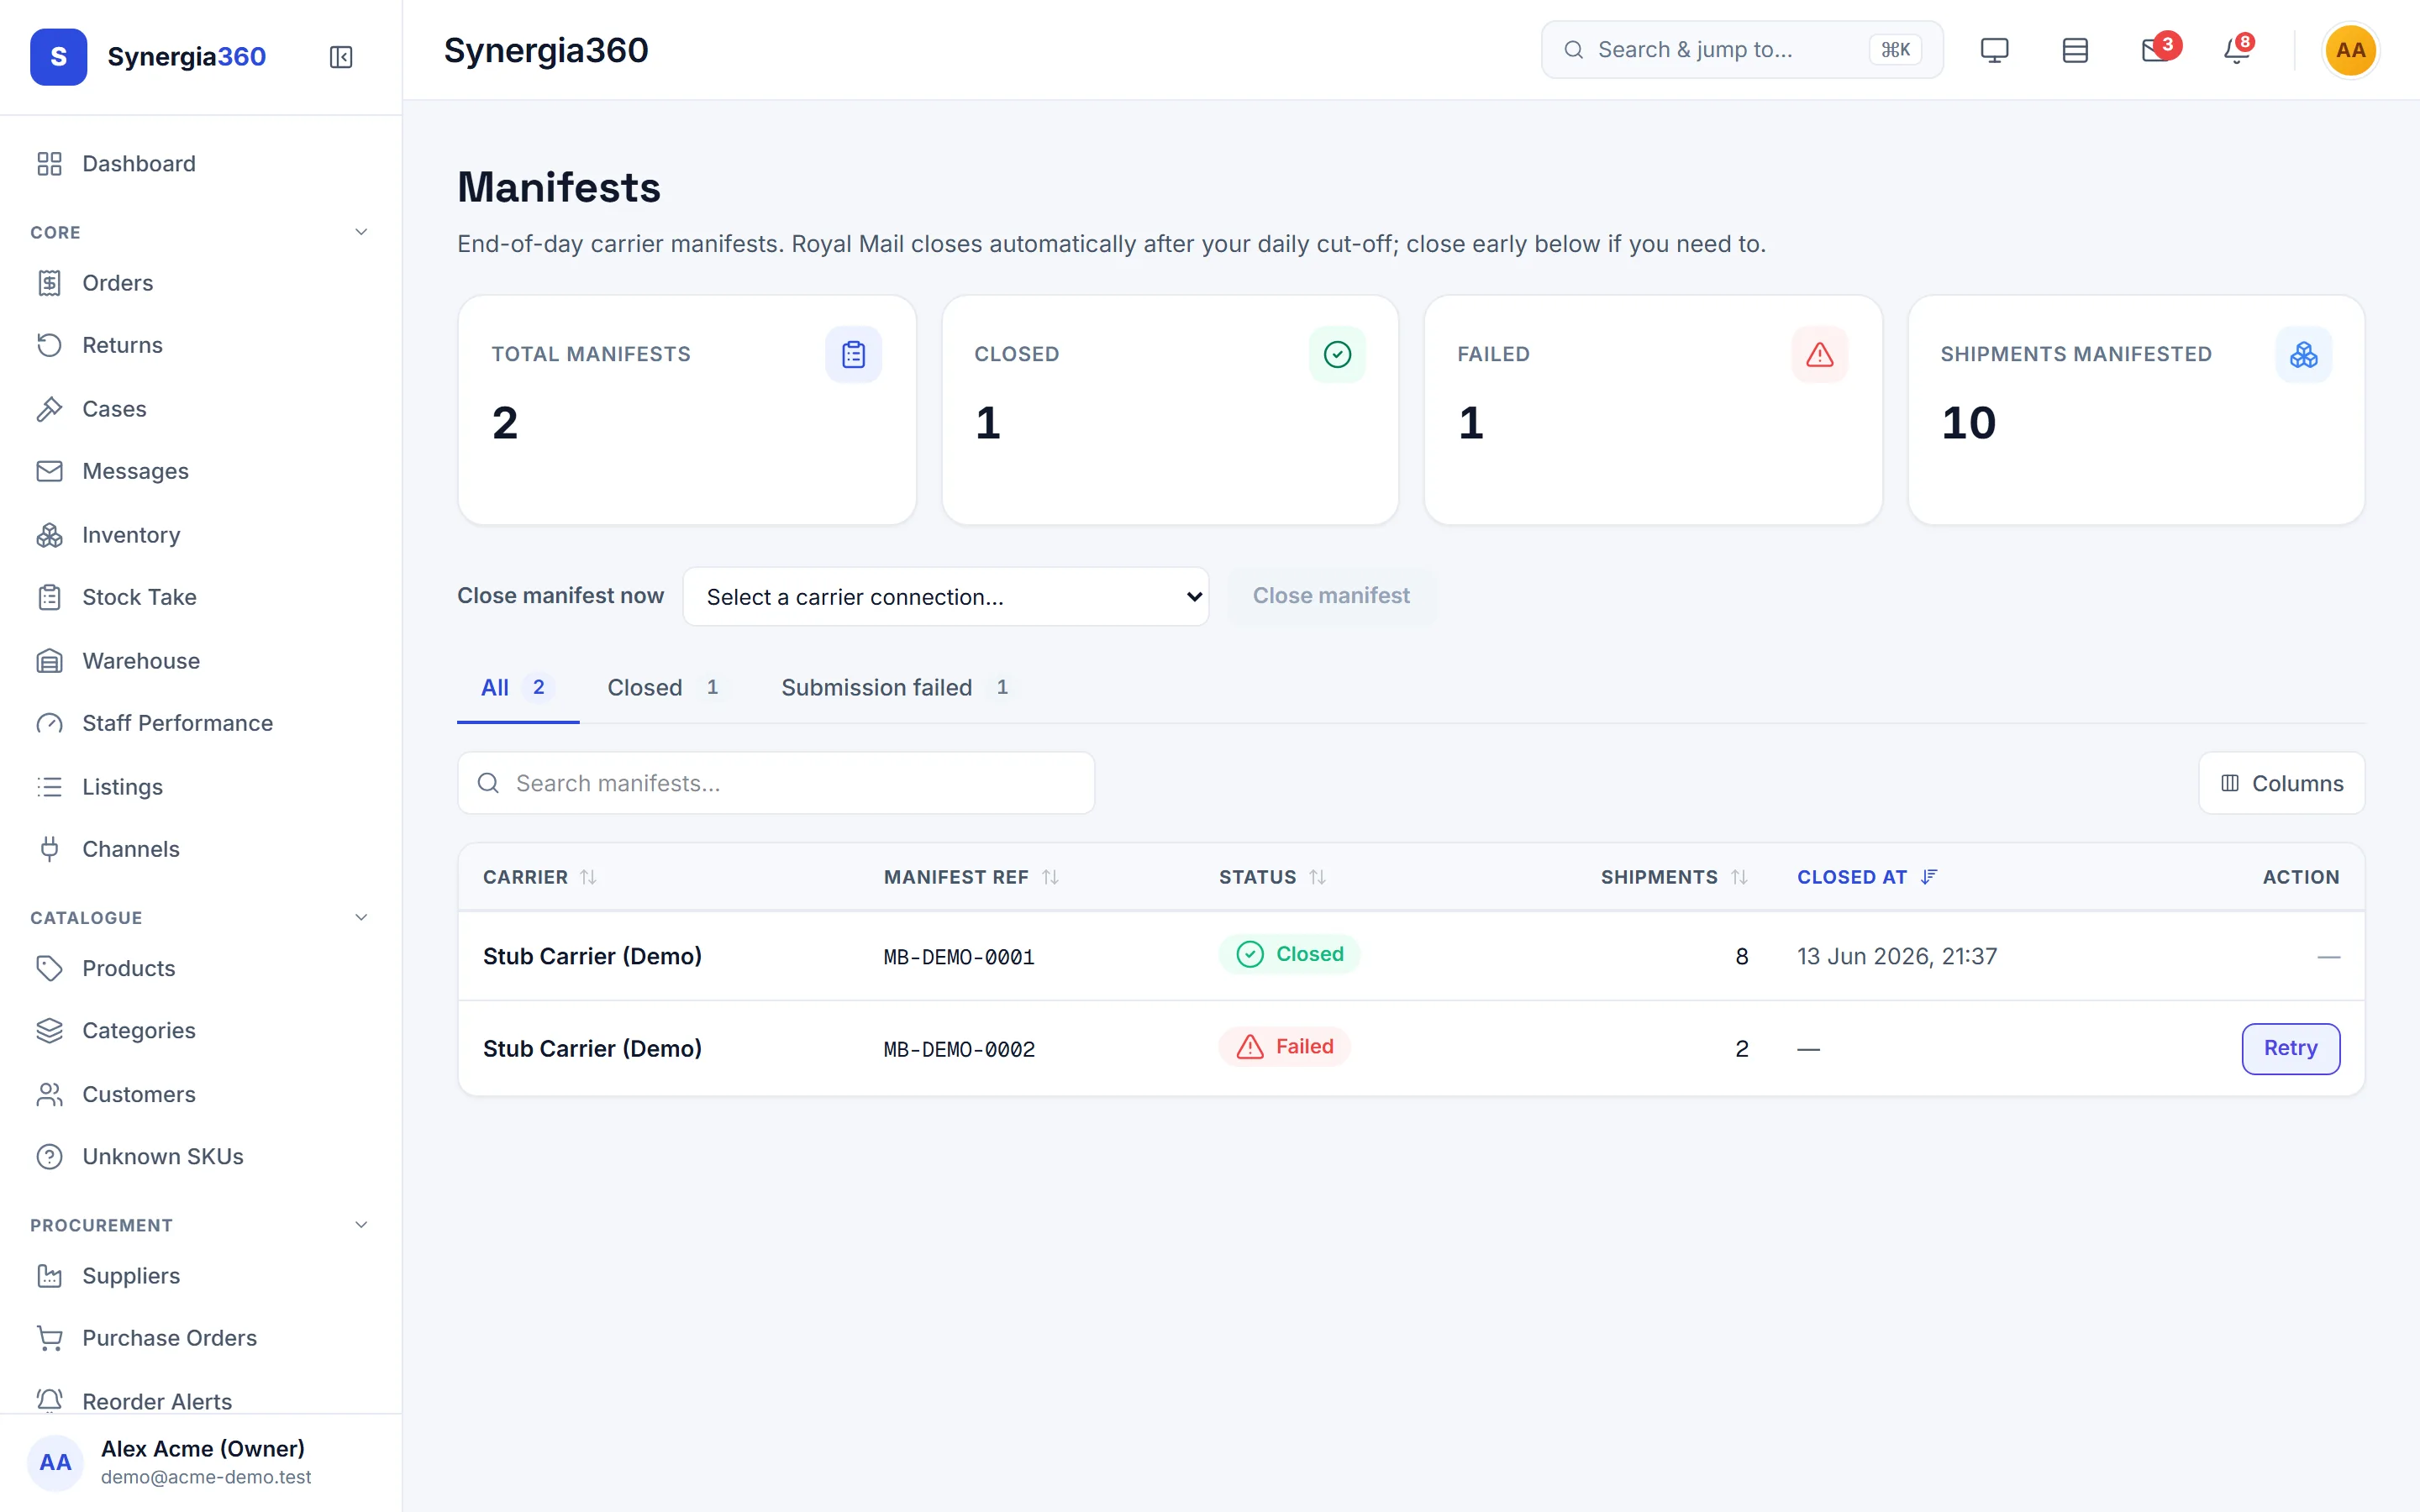The image size is (2420, 1512).
Task: Click the date 13 Jun 2026, 21:37
Action: click(x=1897, y=956)
